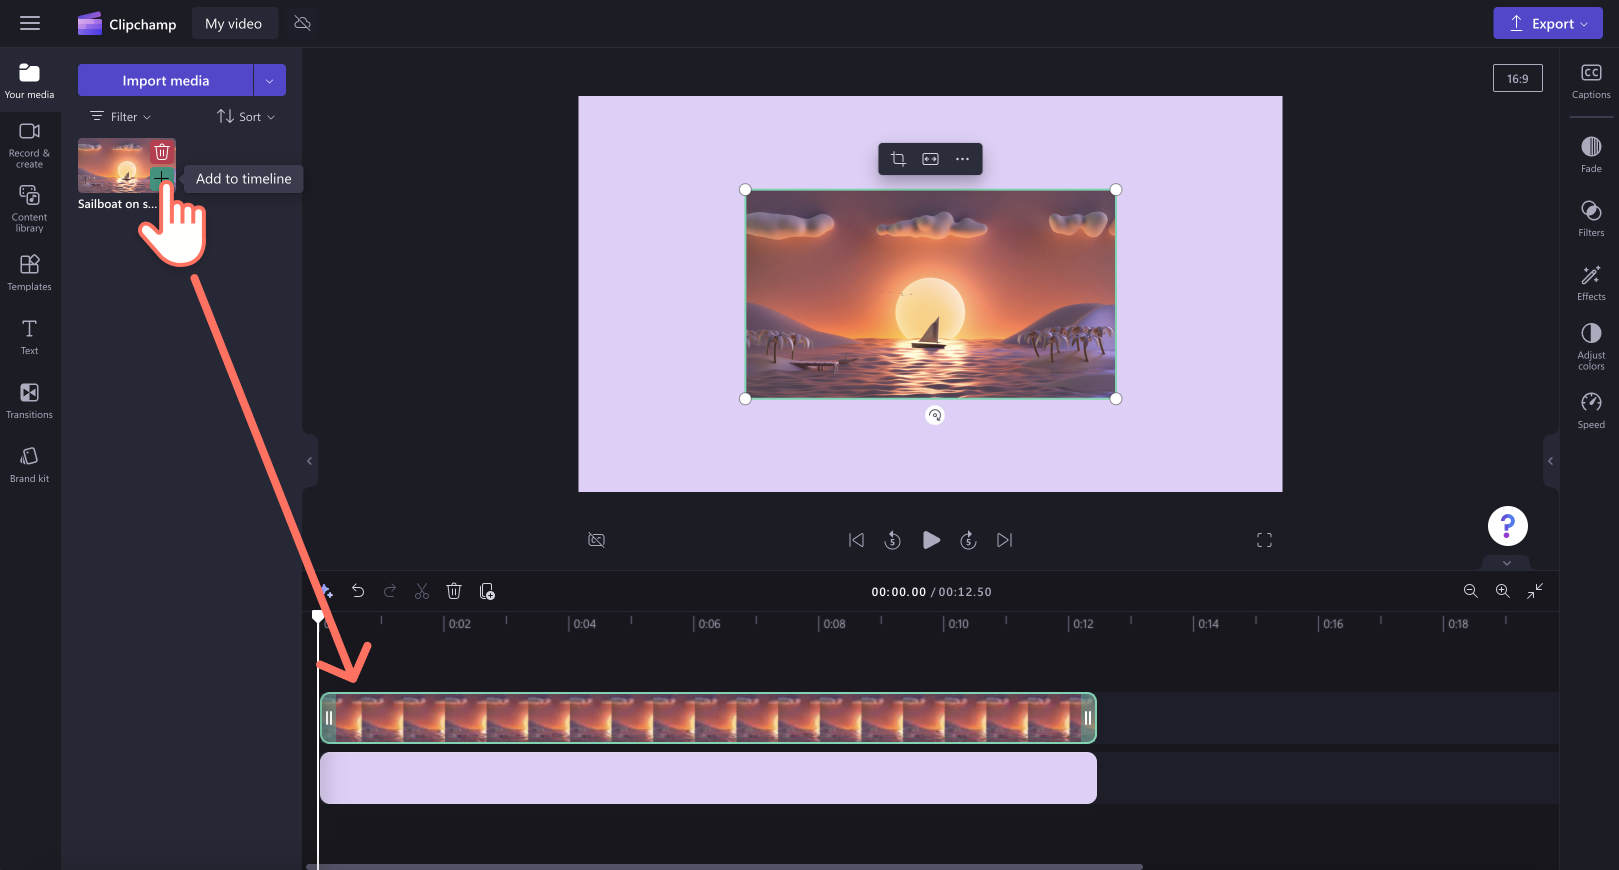
Task: Select the Crop tool in floating toolbar
Action: 898,159
